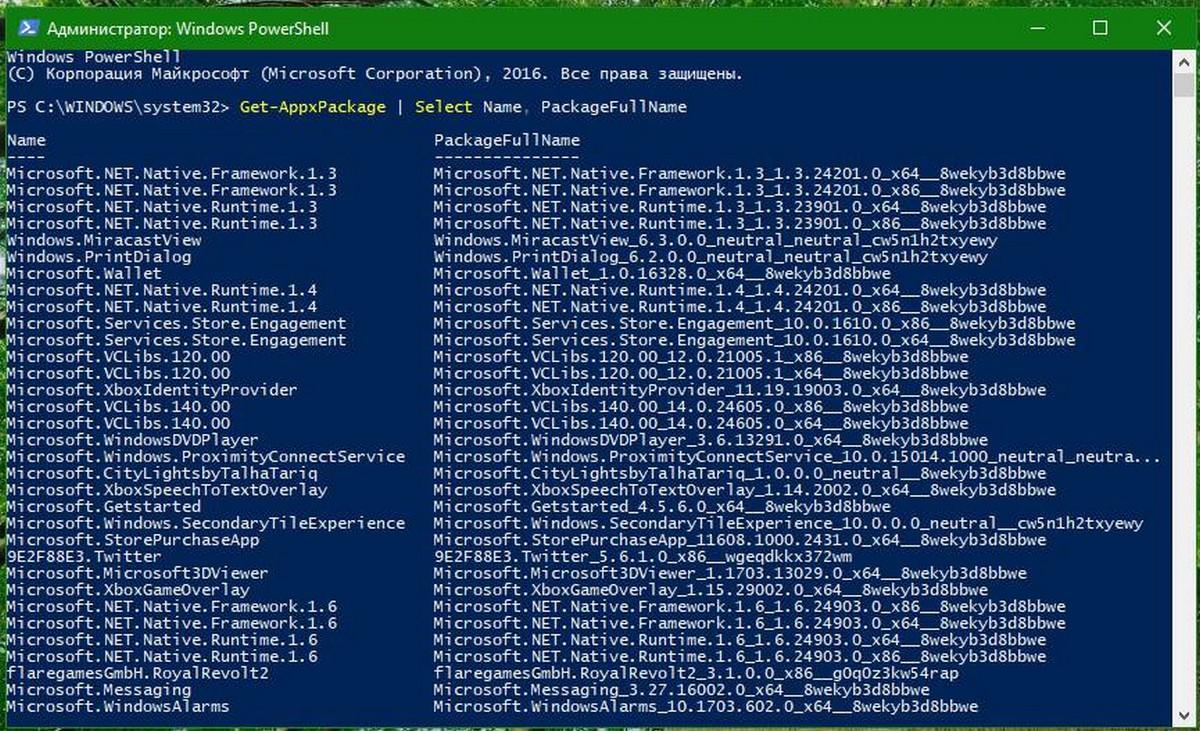Screen dimensions: 1200x731
Task: Click the XboxSpeechToTextOverlay_1.14.2002.0 full name
Action: [745, 490]
